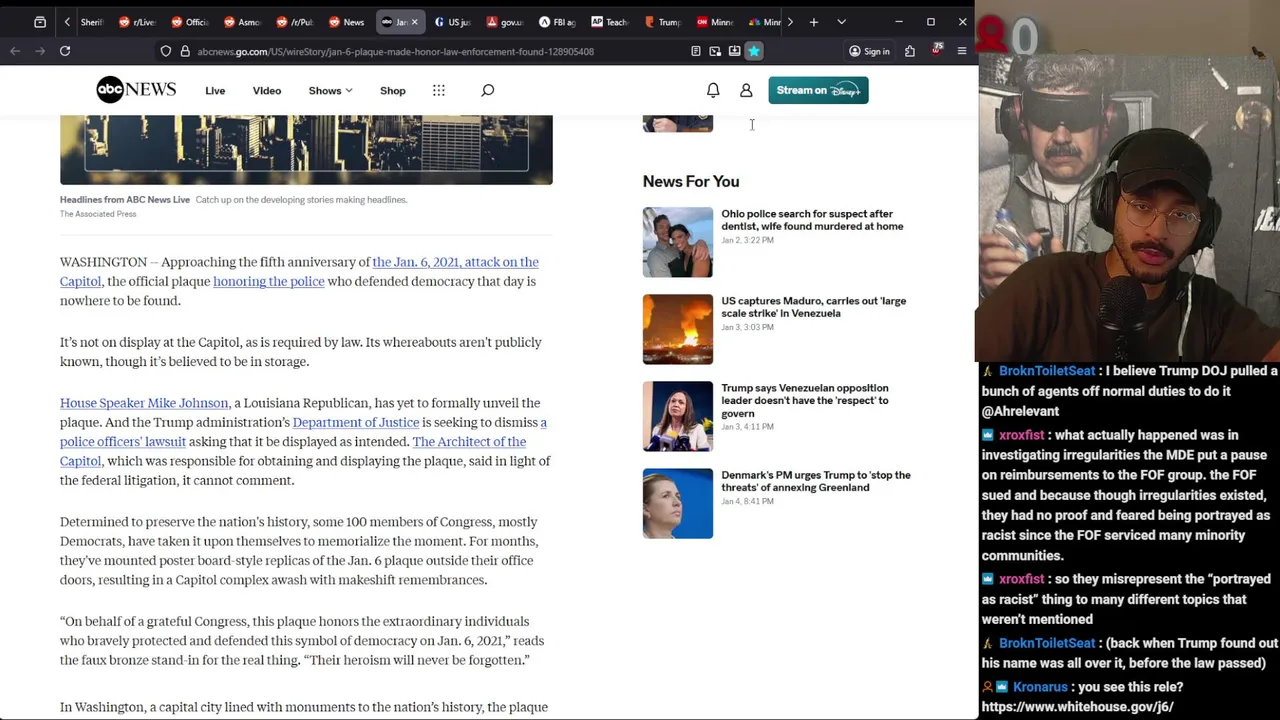This screenshot has width=1280, height=720.
Task: Switch to the Trump tab
Action: point(662,22)
